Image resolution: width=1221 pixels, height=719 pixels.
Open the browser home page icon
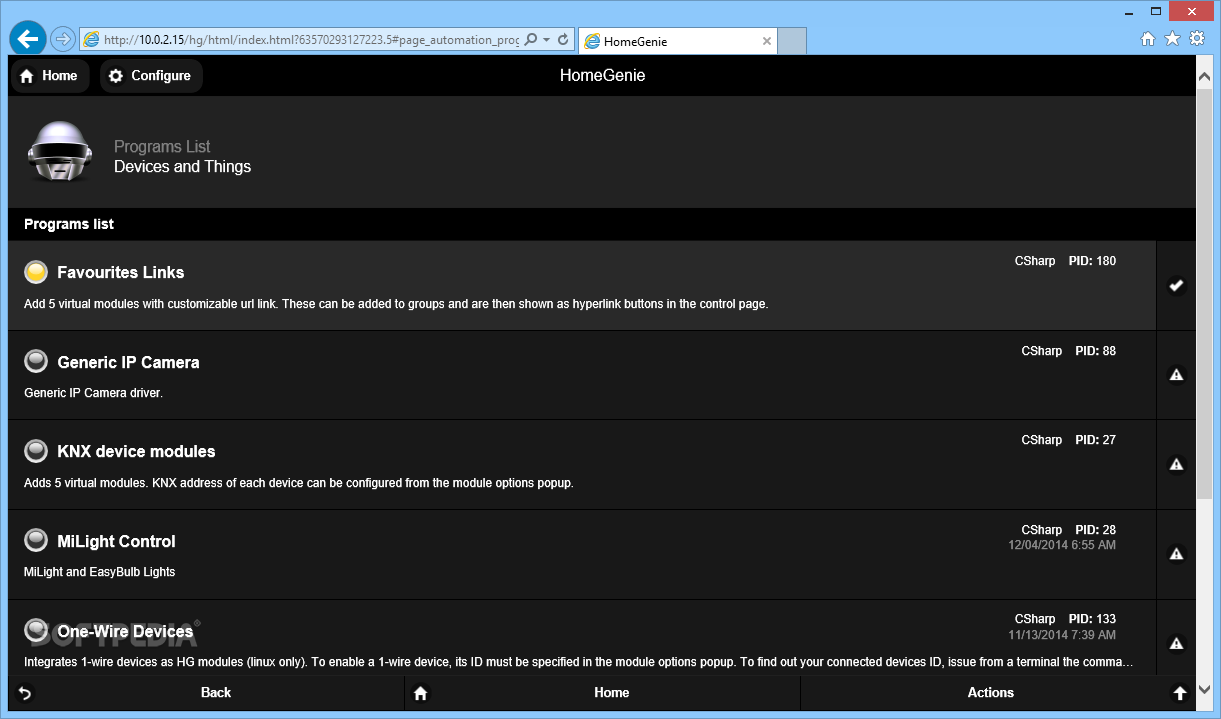1148,39
